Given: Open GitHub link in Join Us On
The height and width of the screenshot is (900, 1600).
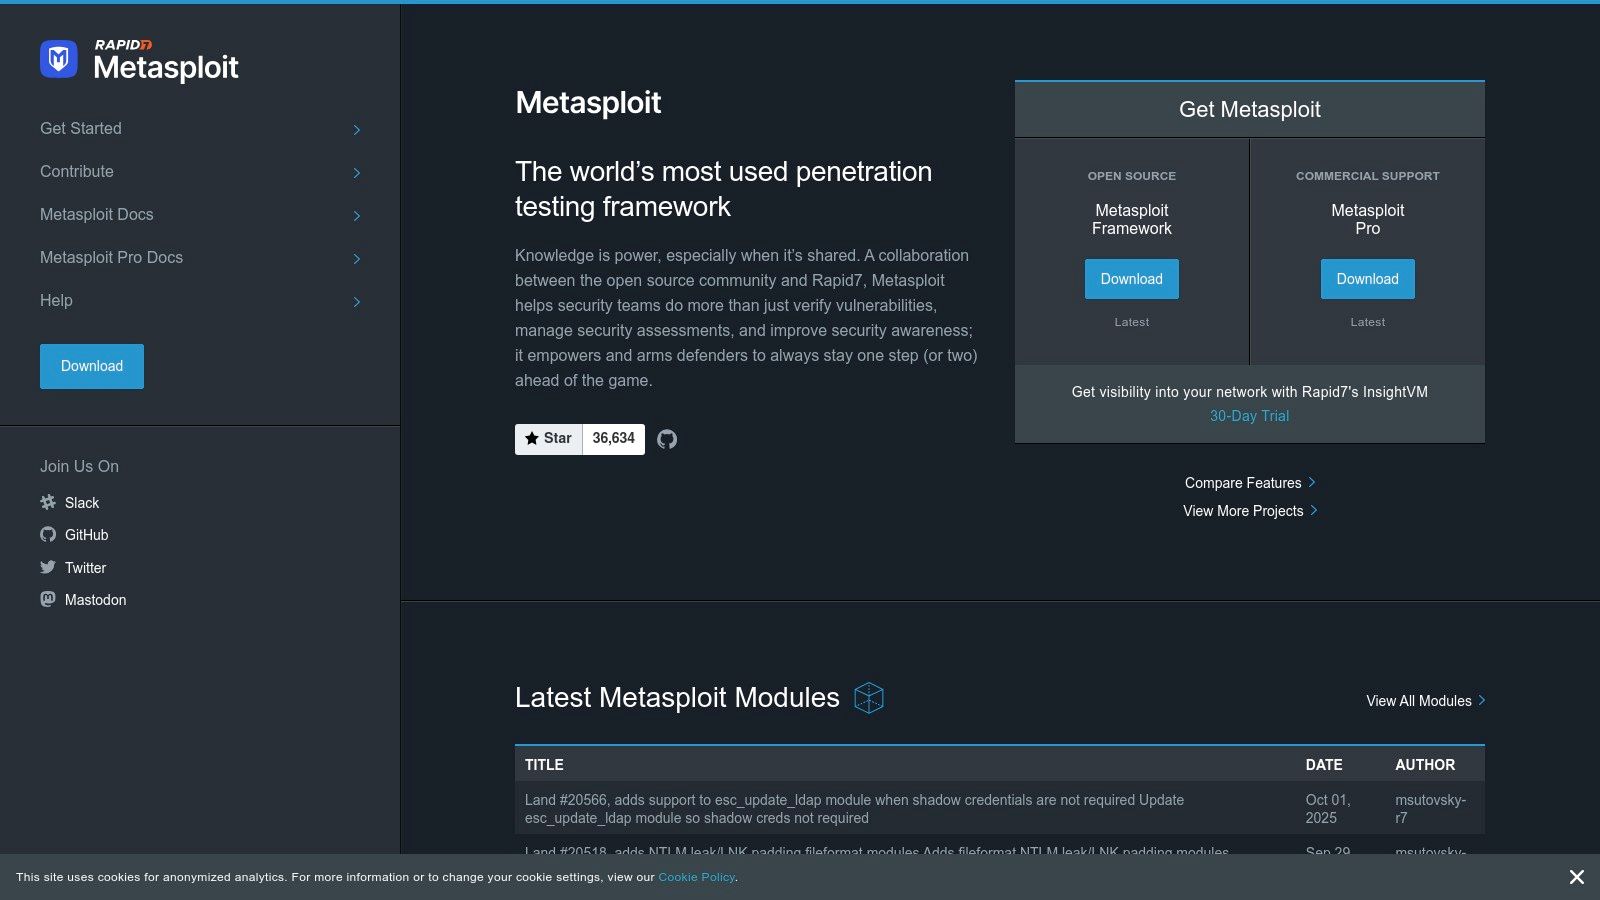Looking at the screenshot, I should pyautogui.click(x=87, y=535).
